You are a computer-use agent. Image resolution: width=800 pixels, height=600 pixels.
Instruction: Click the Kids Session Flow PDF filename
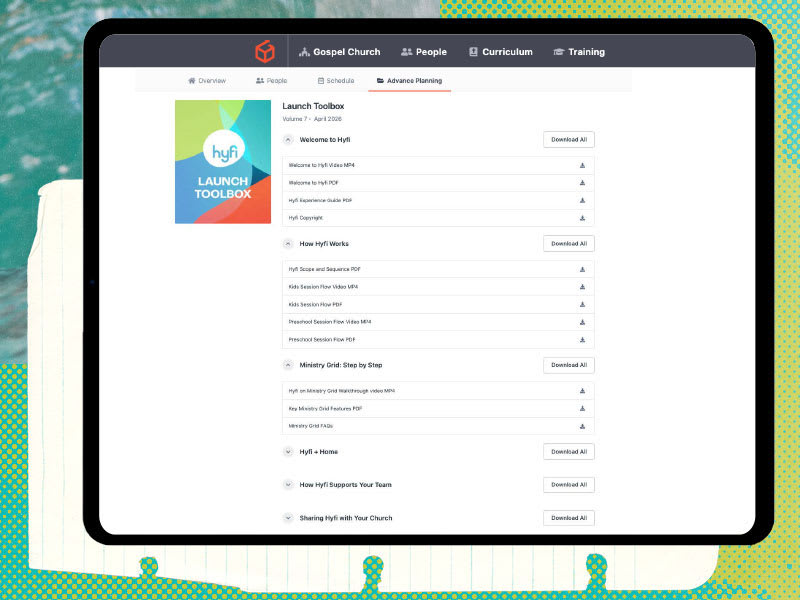[315, 305]
